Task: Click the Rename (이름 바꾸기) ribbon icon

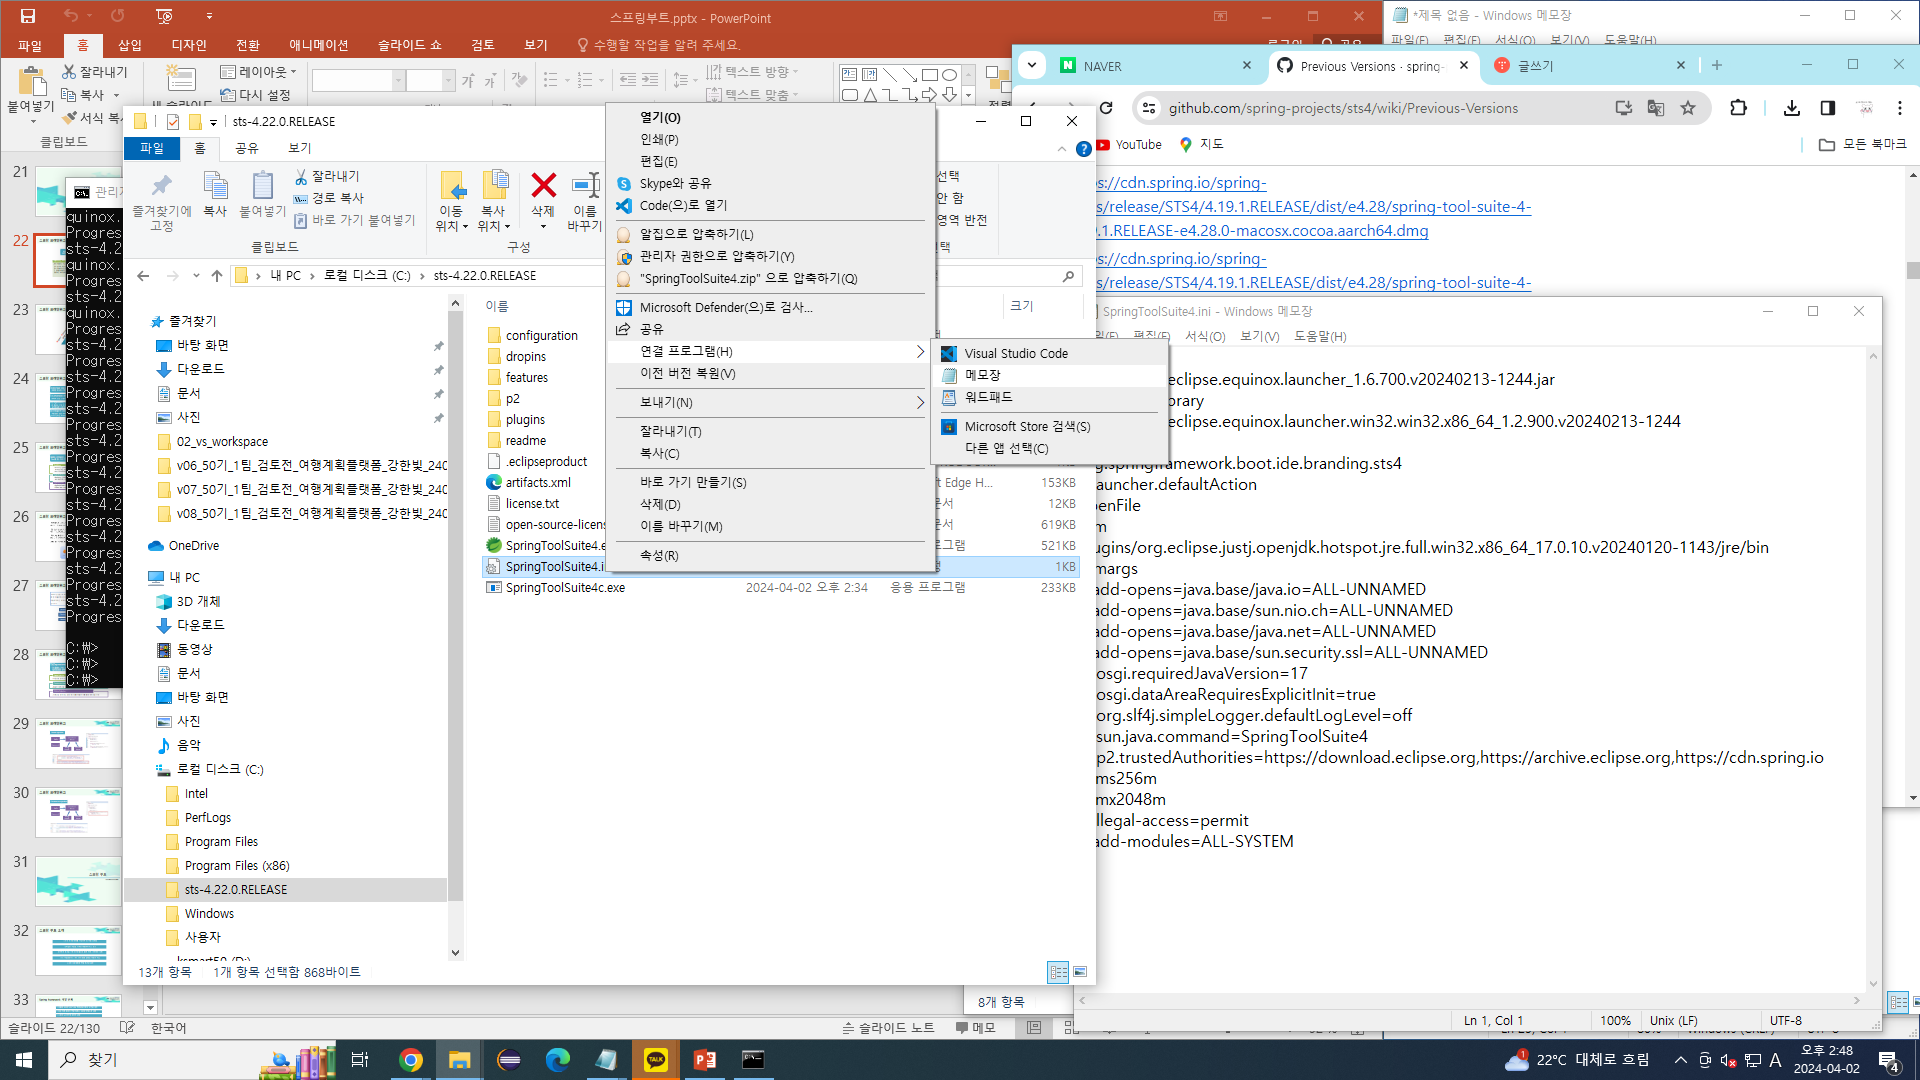Action: click(x=585, y=186)
